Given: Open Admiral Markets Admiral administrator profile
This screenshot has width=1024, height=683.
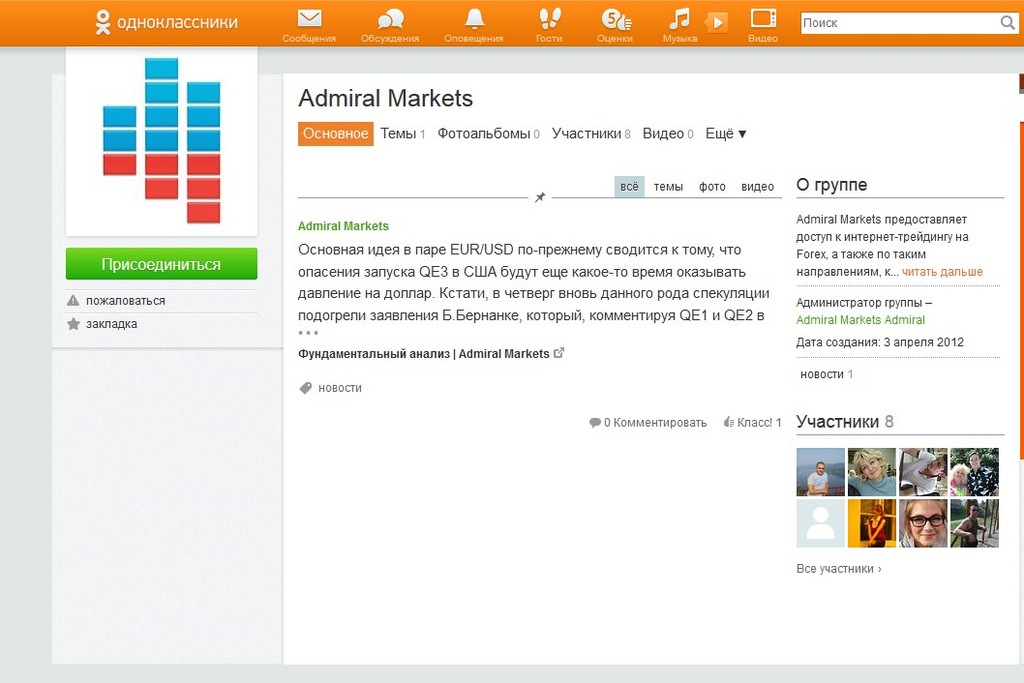Looking at the screenshot, I should (x=860, y=320).
